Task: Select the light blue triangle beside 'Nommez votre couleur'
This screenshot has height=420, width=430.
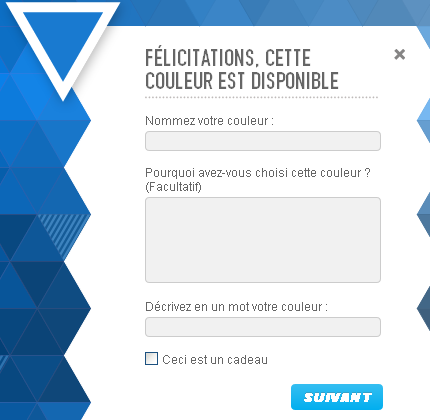Action: (x=424, y=121)
